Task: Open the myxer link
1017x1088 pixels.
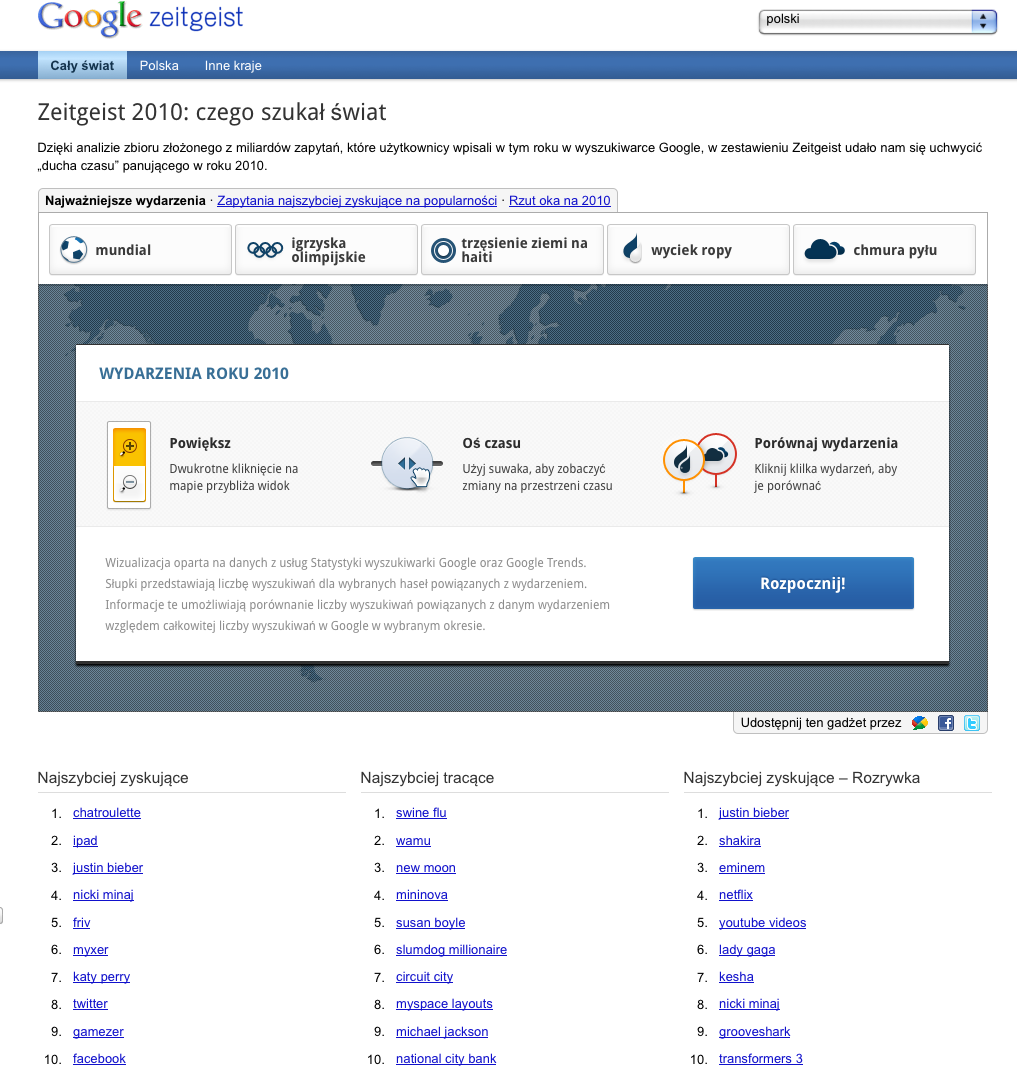Action: [91, 949]
